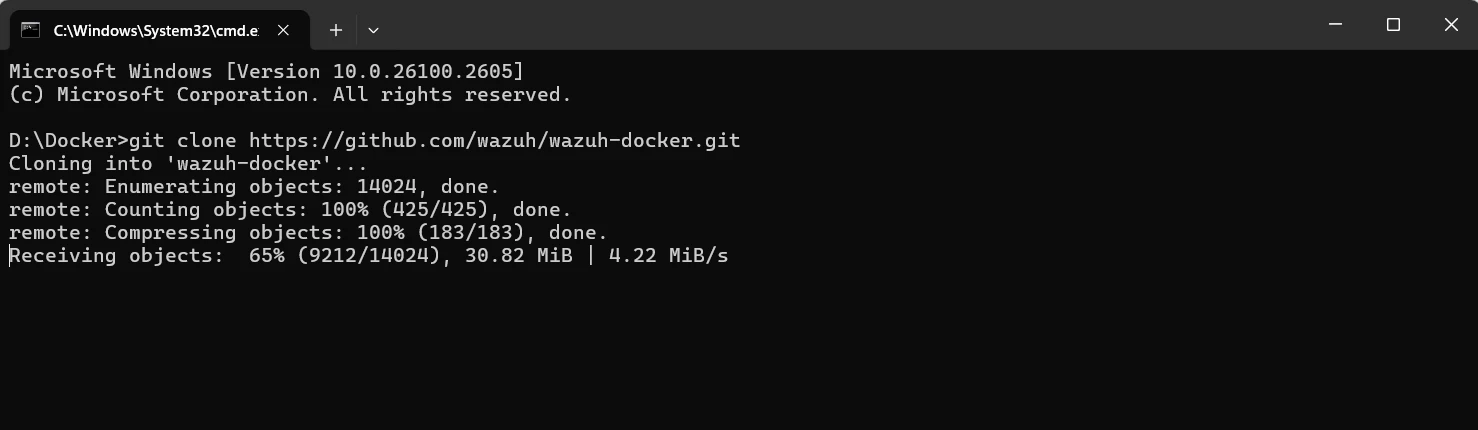Click the 'git clone' command text

(184, 140)
